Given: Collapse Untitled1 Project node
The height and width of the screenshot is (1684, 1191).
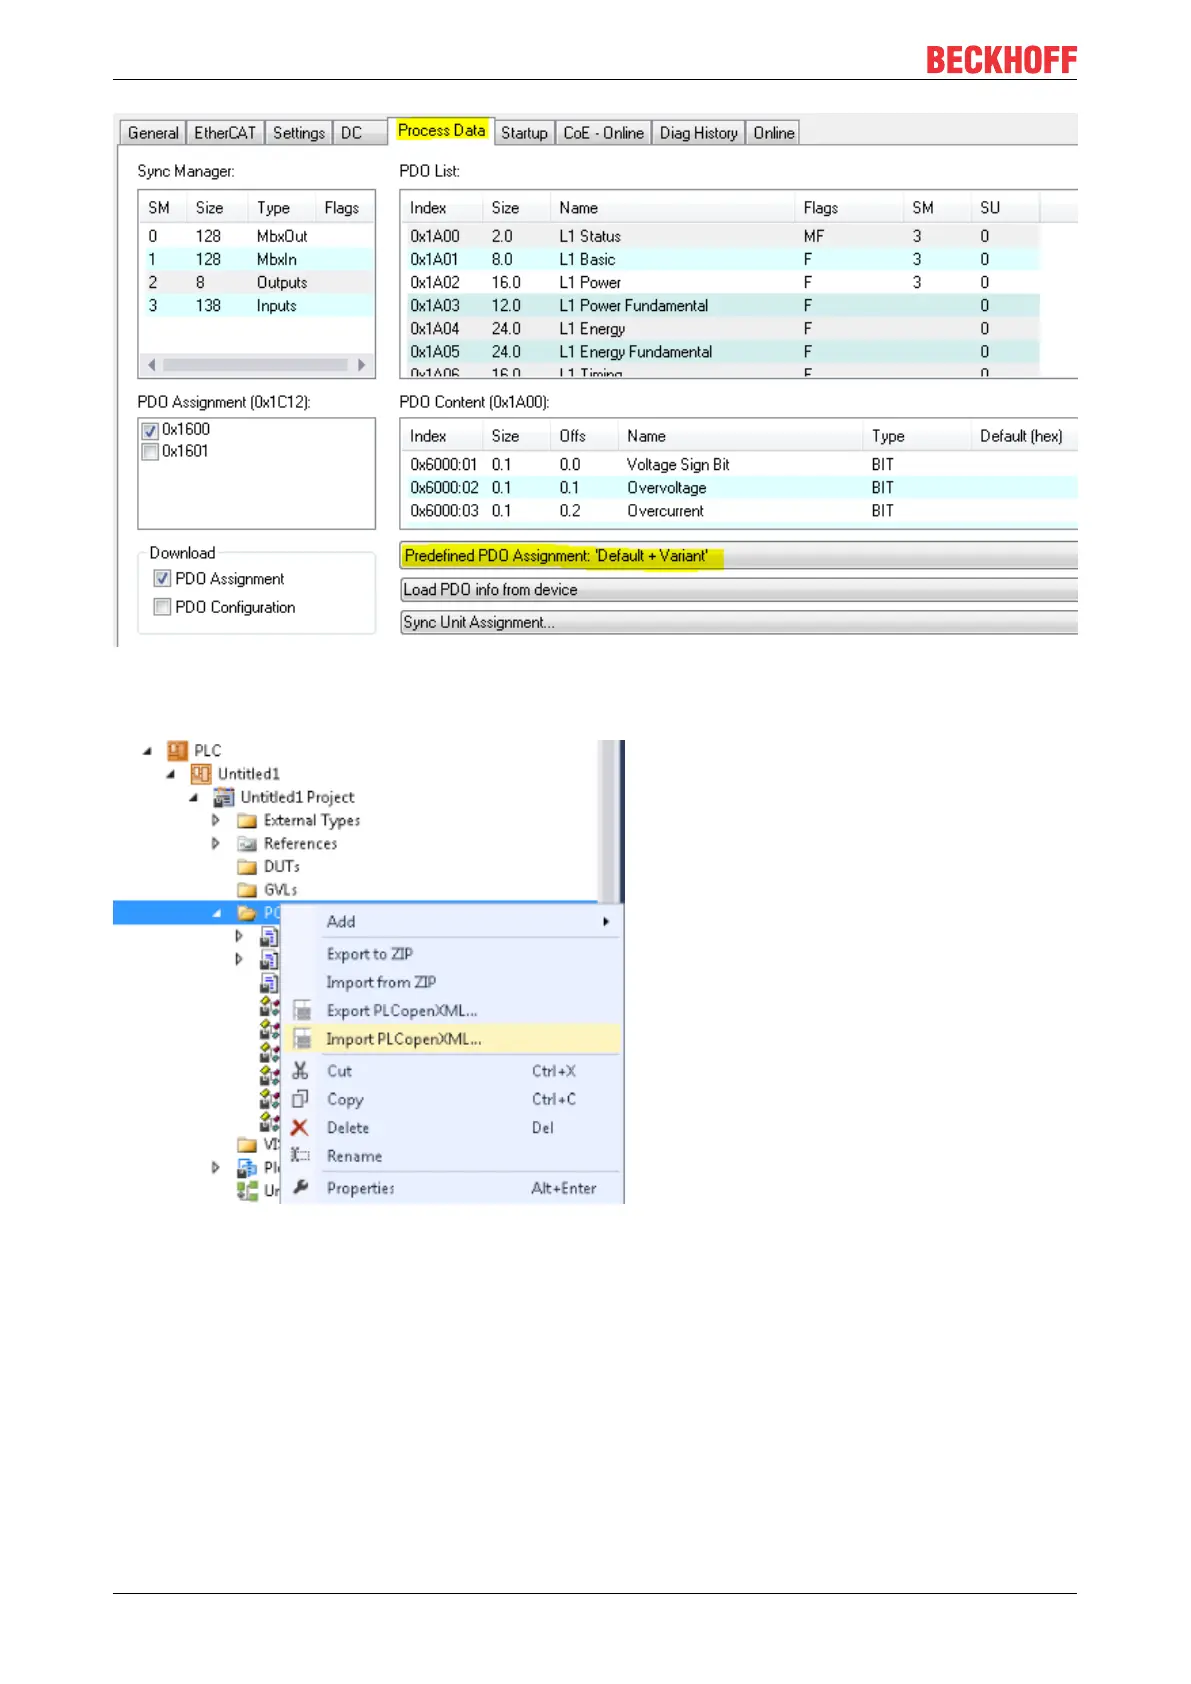Looking at the screenshot, I should 194,798.
